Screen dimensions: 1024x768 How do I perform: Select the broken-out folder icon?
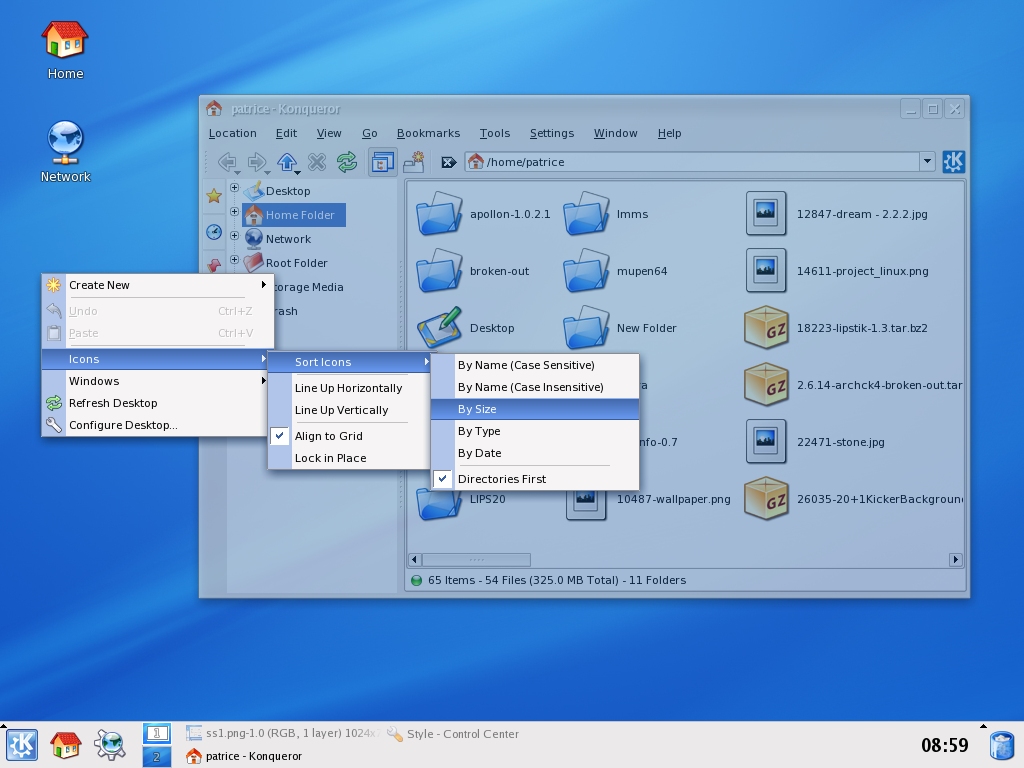click(x=439, y=270)
